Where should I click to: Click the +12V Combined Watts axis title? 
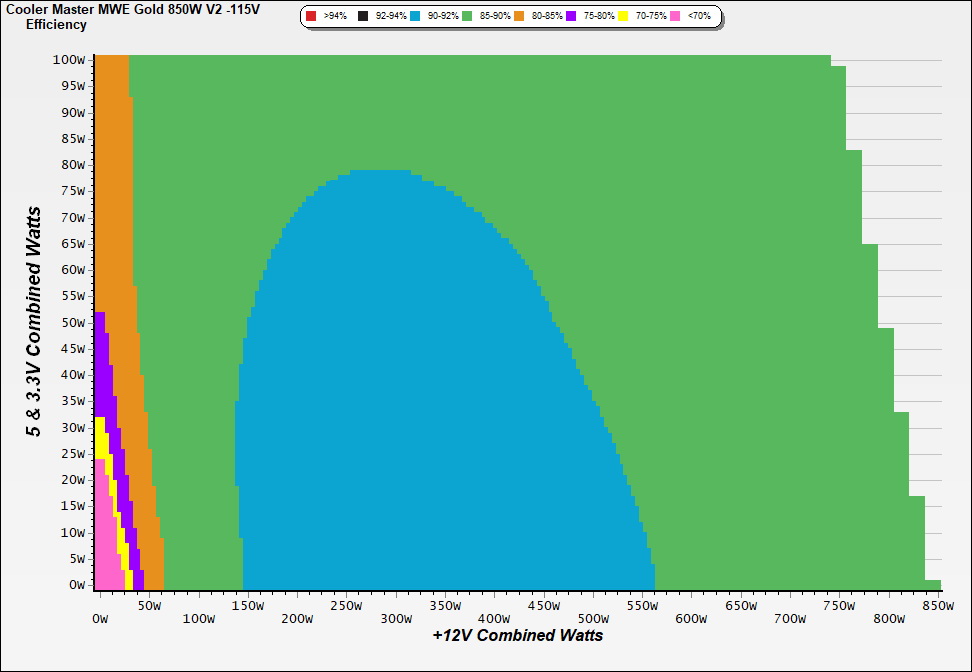pyautogui.click(x=517, y=635)
